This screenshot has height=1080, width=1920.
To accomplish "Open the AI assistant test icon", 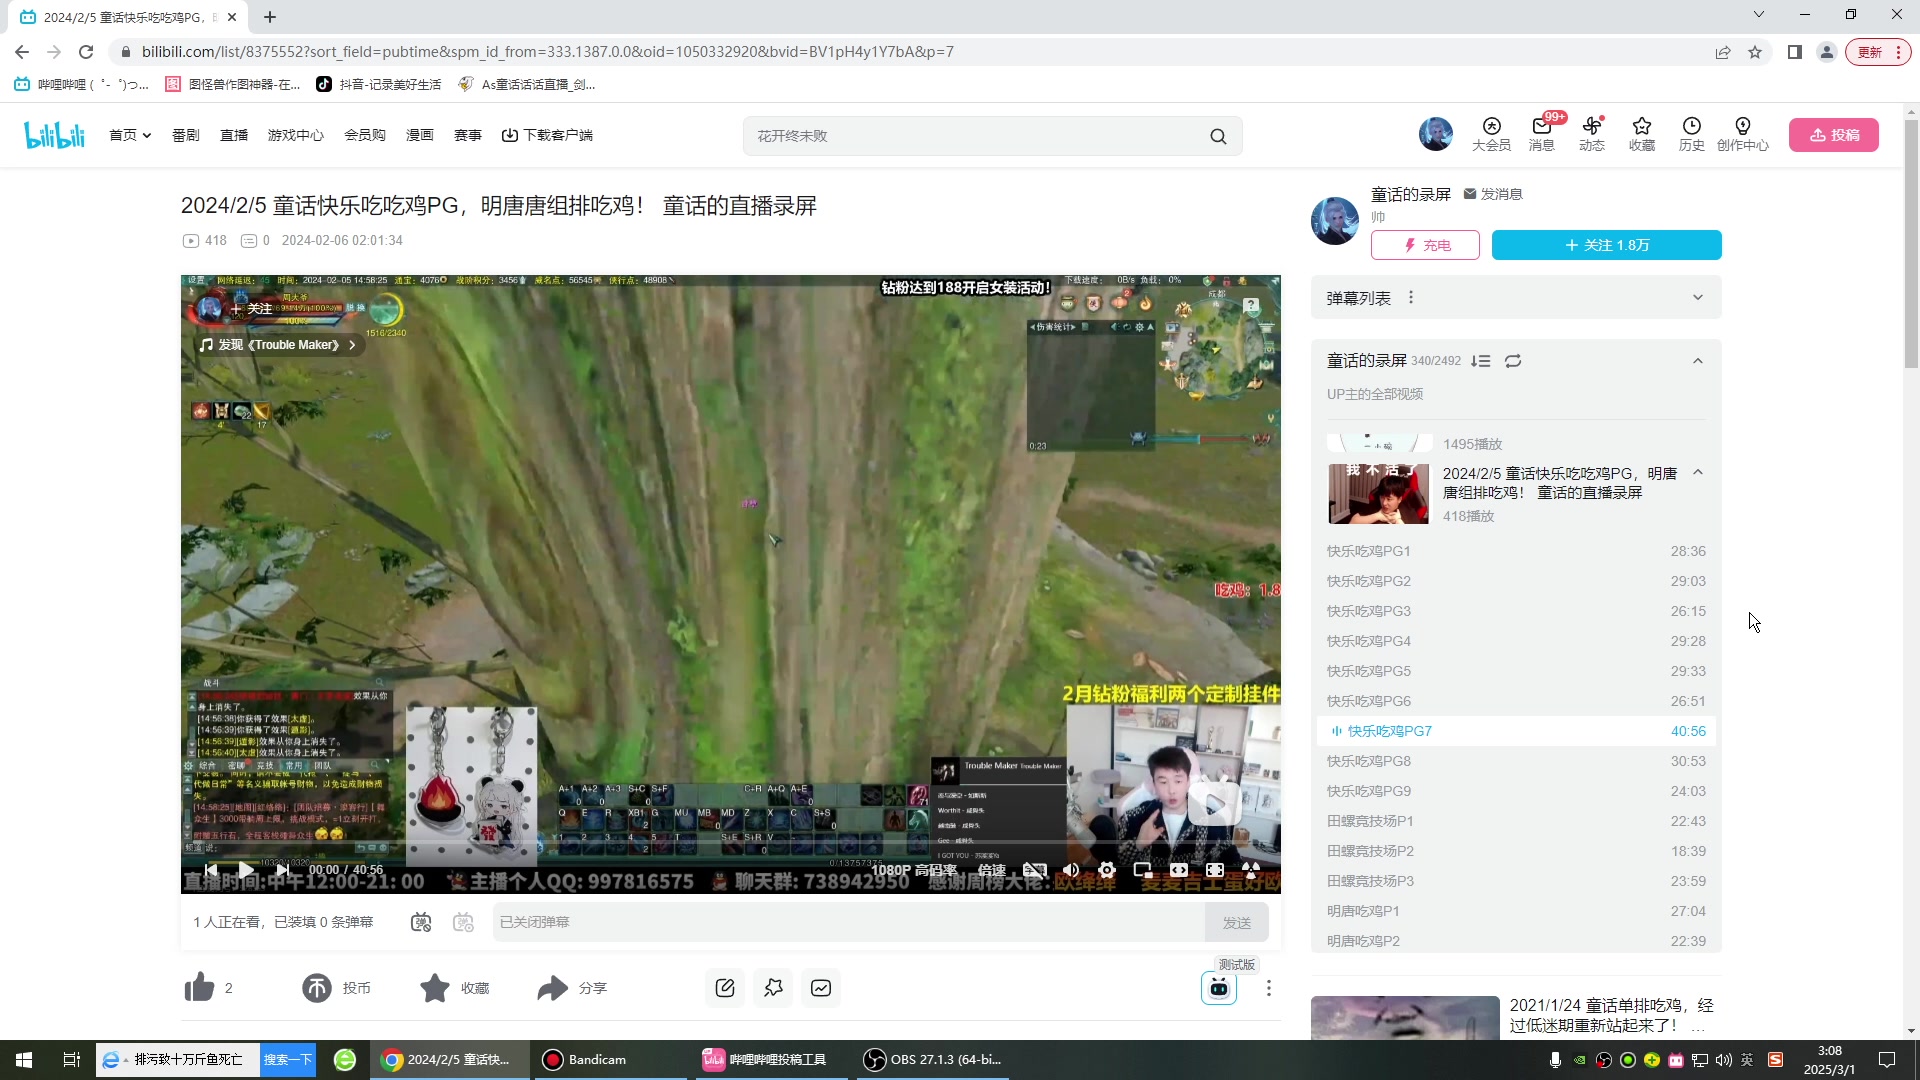I will (x=1219, y=988).
